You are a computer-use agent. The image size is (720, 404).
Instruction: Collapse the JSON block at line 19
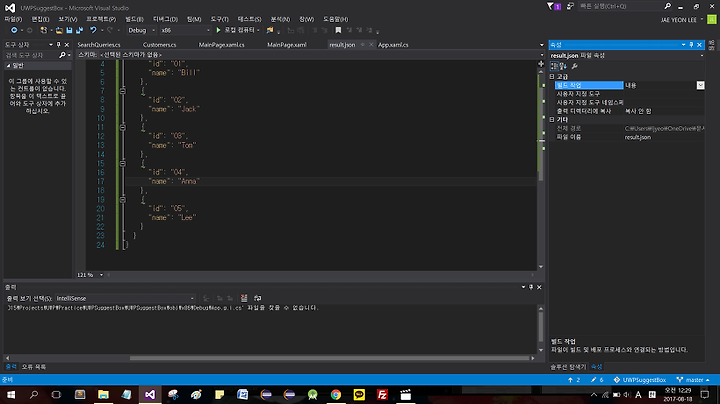pyautogui.click(x=123, y=200)
